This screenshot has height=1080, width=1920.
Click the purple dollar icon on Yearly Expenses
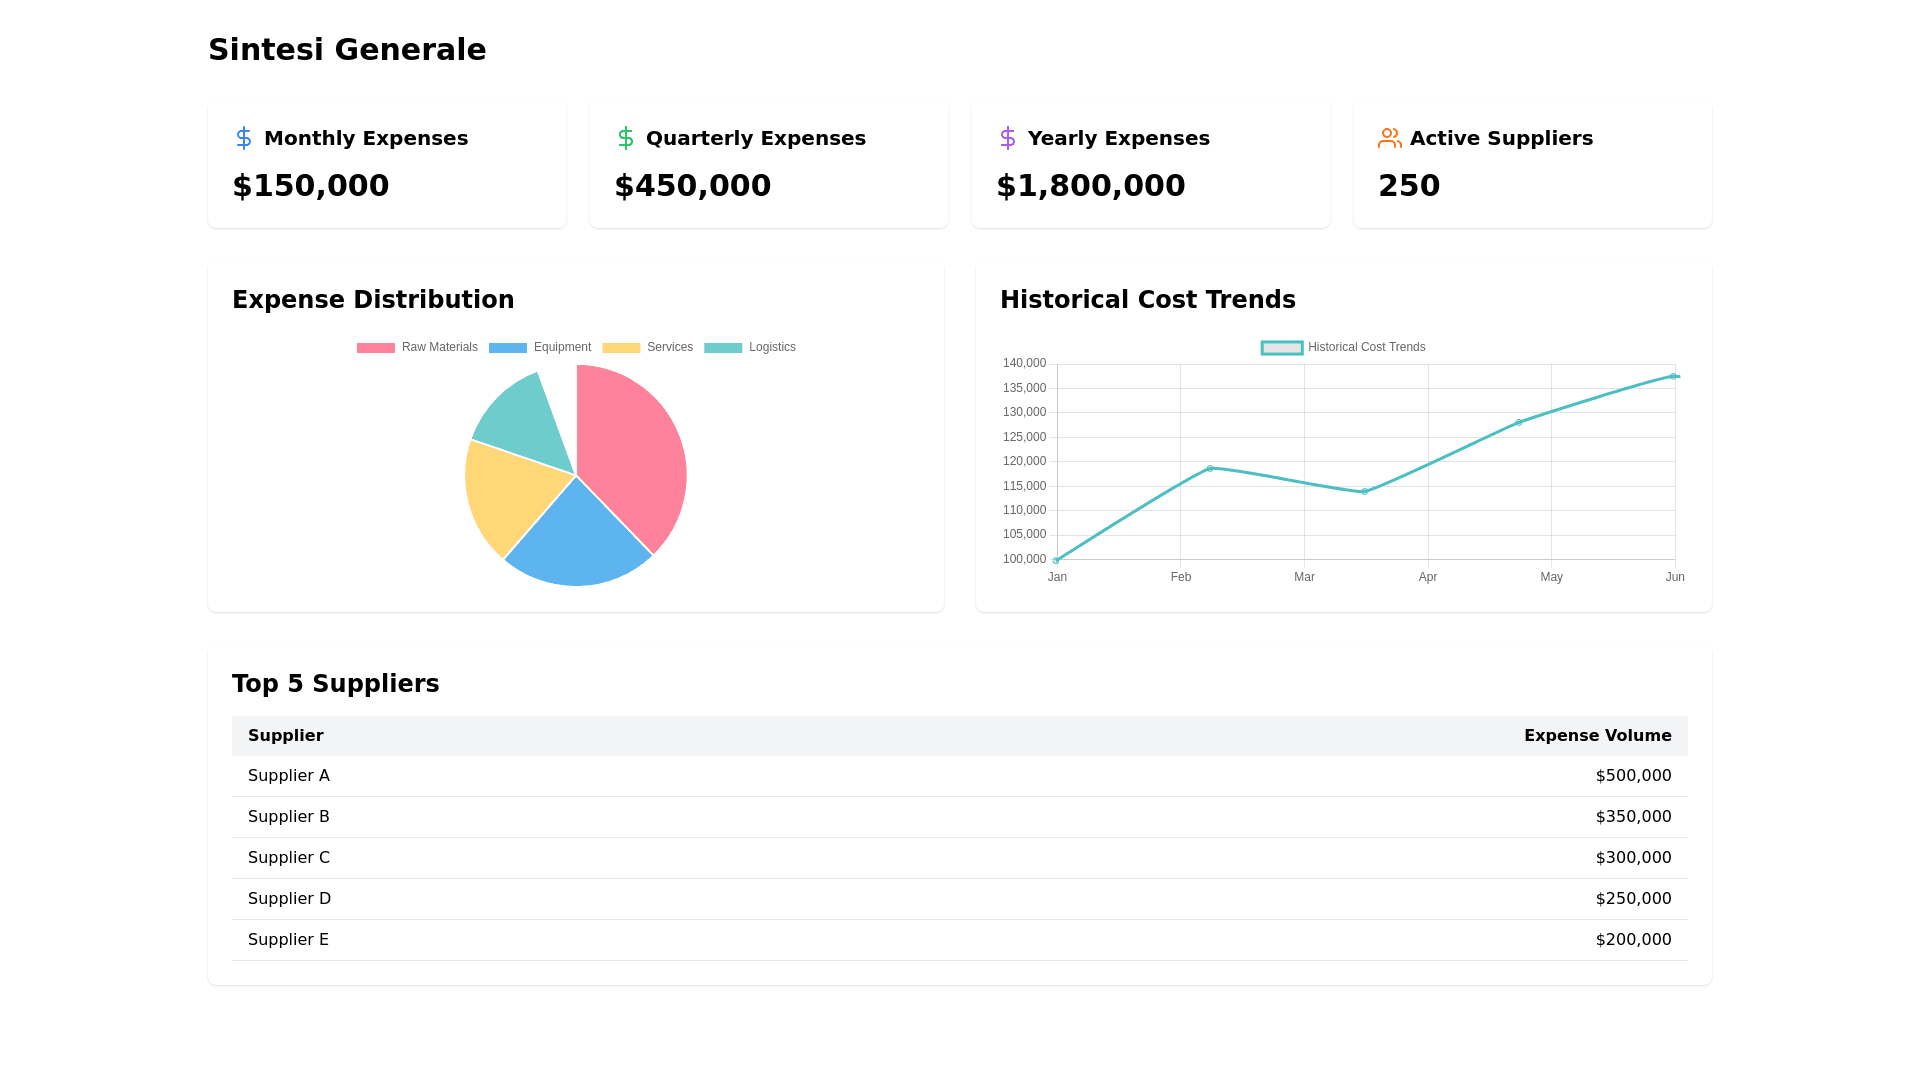[1007, 138]
